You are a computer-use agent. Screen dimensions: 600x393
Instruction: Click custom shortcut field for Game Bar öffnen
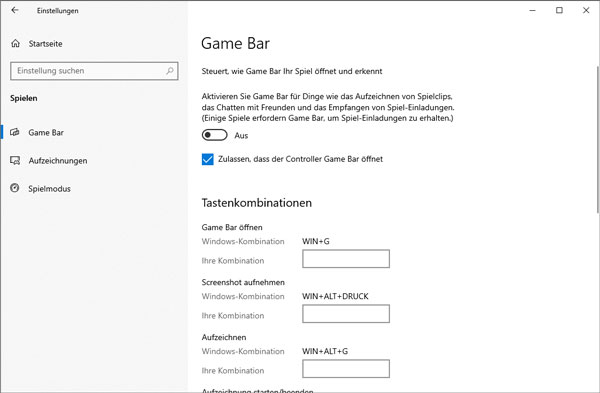pyautogui.click(x=346, y=259)
